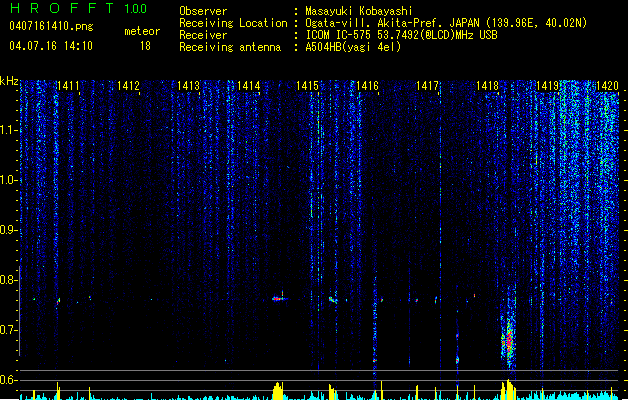629x400 pixels.
Task: Click the 1415 time marker
Action: point(307,86)
